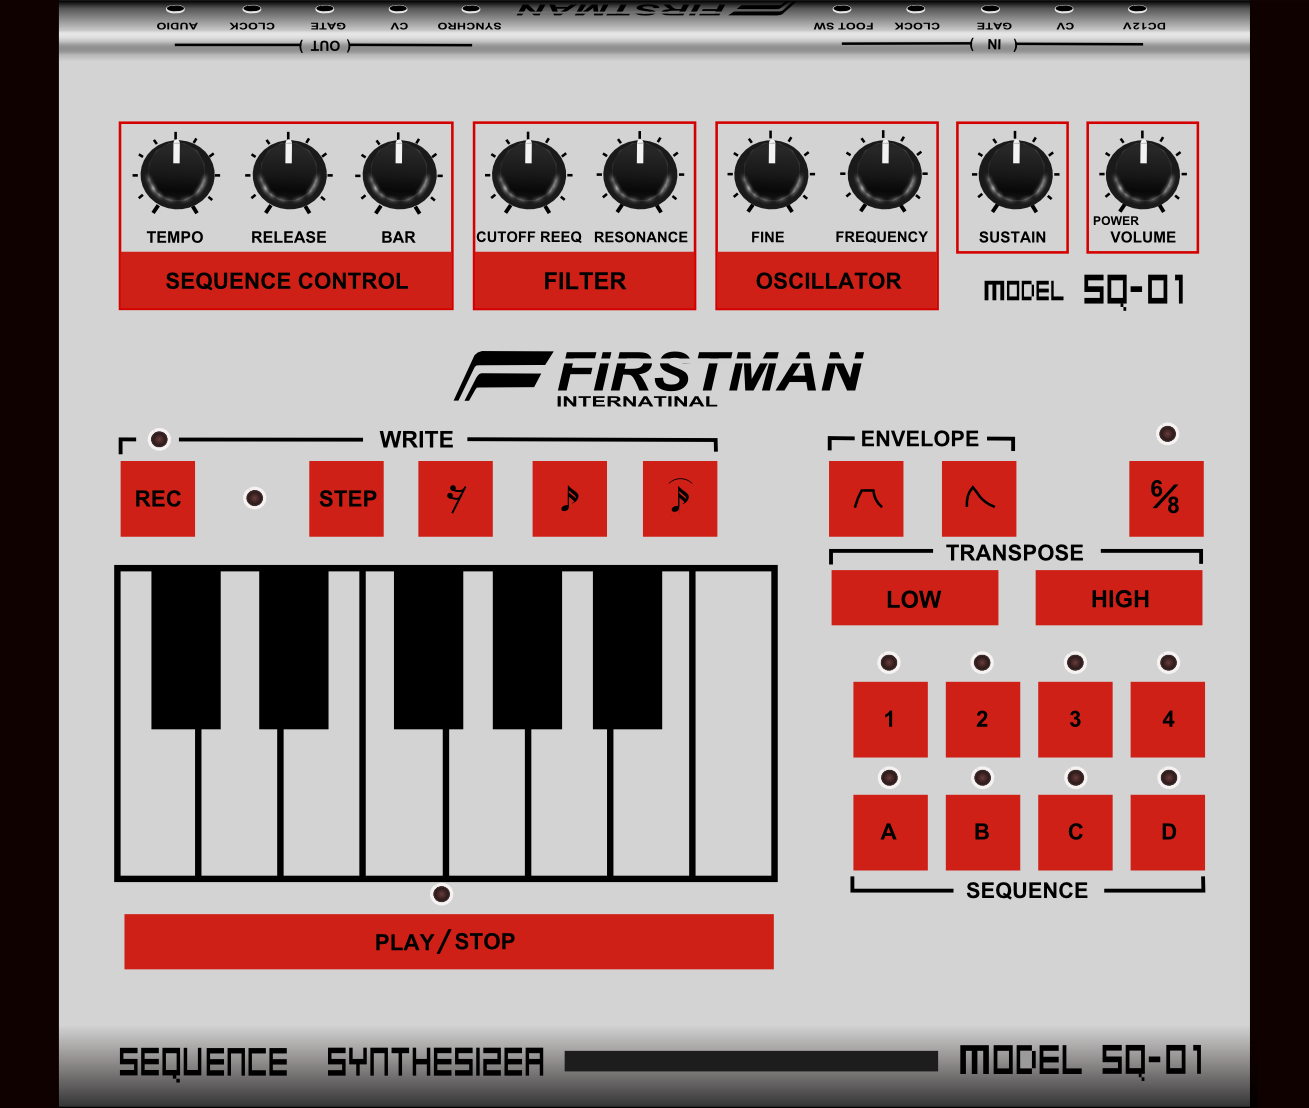Select the LOW transpose button
1309x1108 pixels.
point(915,598)
